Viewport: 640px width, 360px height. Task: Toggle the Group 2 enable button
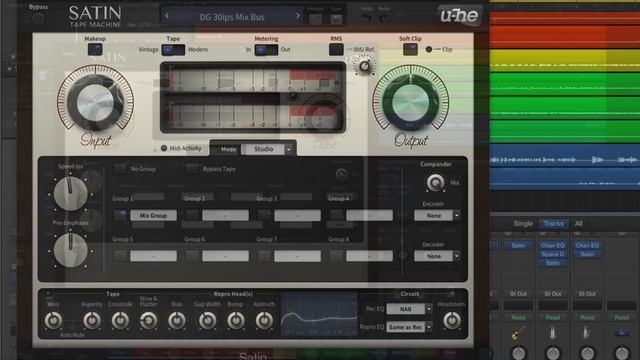pos(192,214)
